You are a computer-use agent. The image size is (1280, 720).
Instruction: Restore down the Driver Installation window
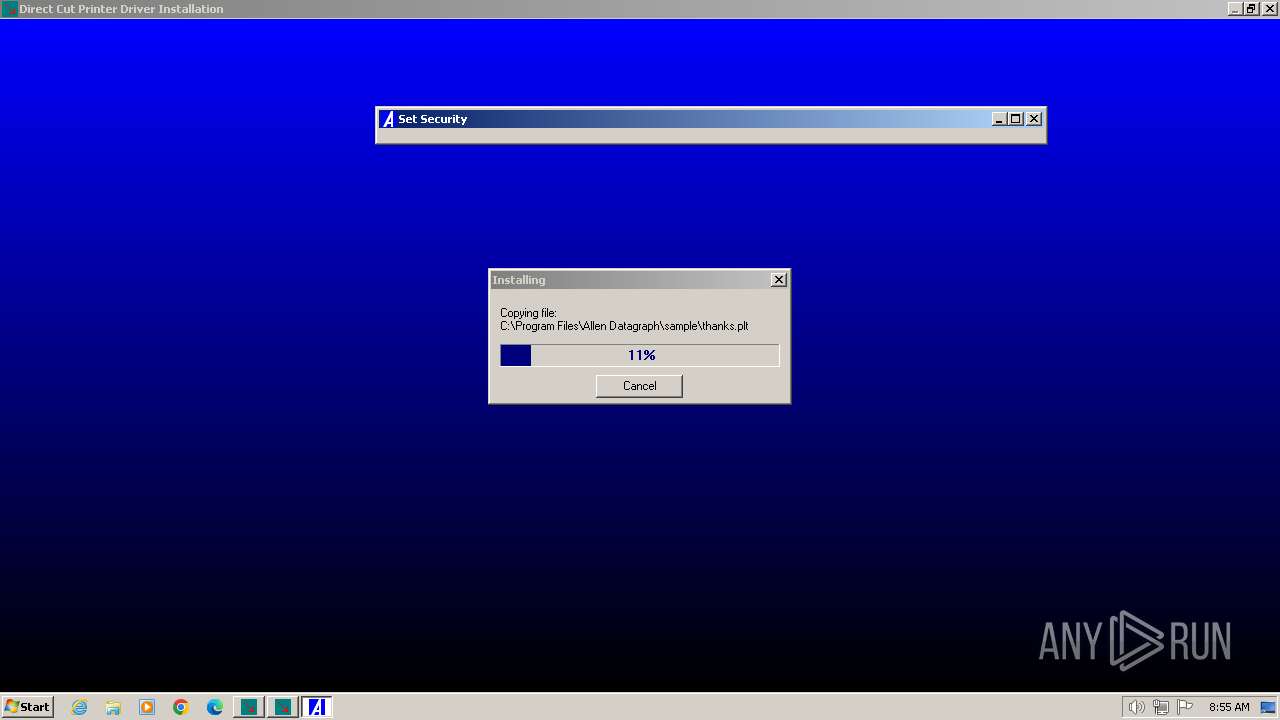tap(1251, 9)
